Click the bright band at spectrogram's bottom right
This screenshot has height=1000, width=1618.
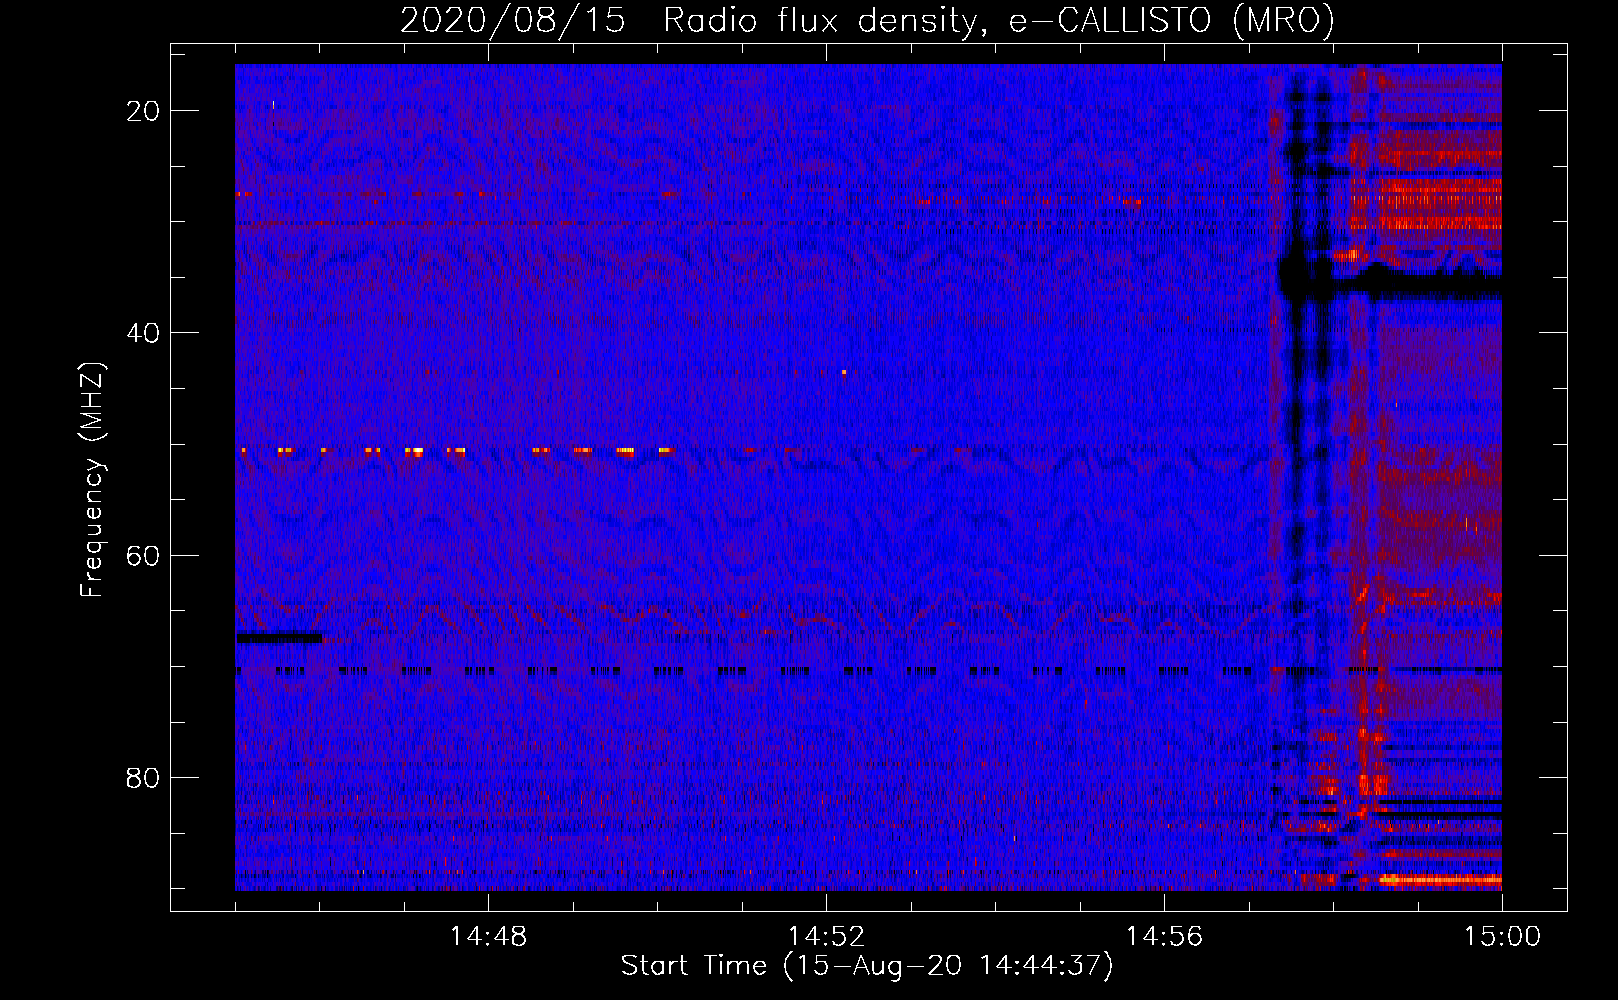(x=1440, y=880)
